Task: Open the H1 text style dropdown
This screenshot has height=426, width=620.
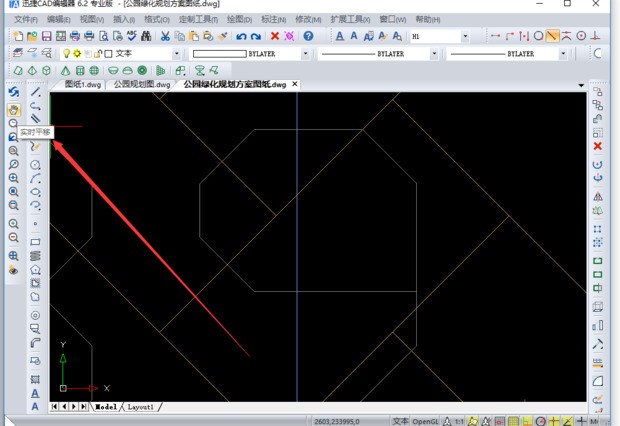Action: (465, 36)
